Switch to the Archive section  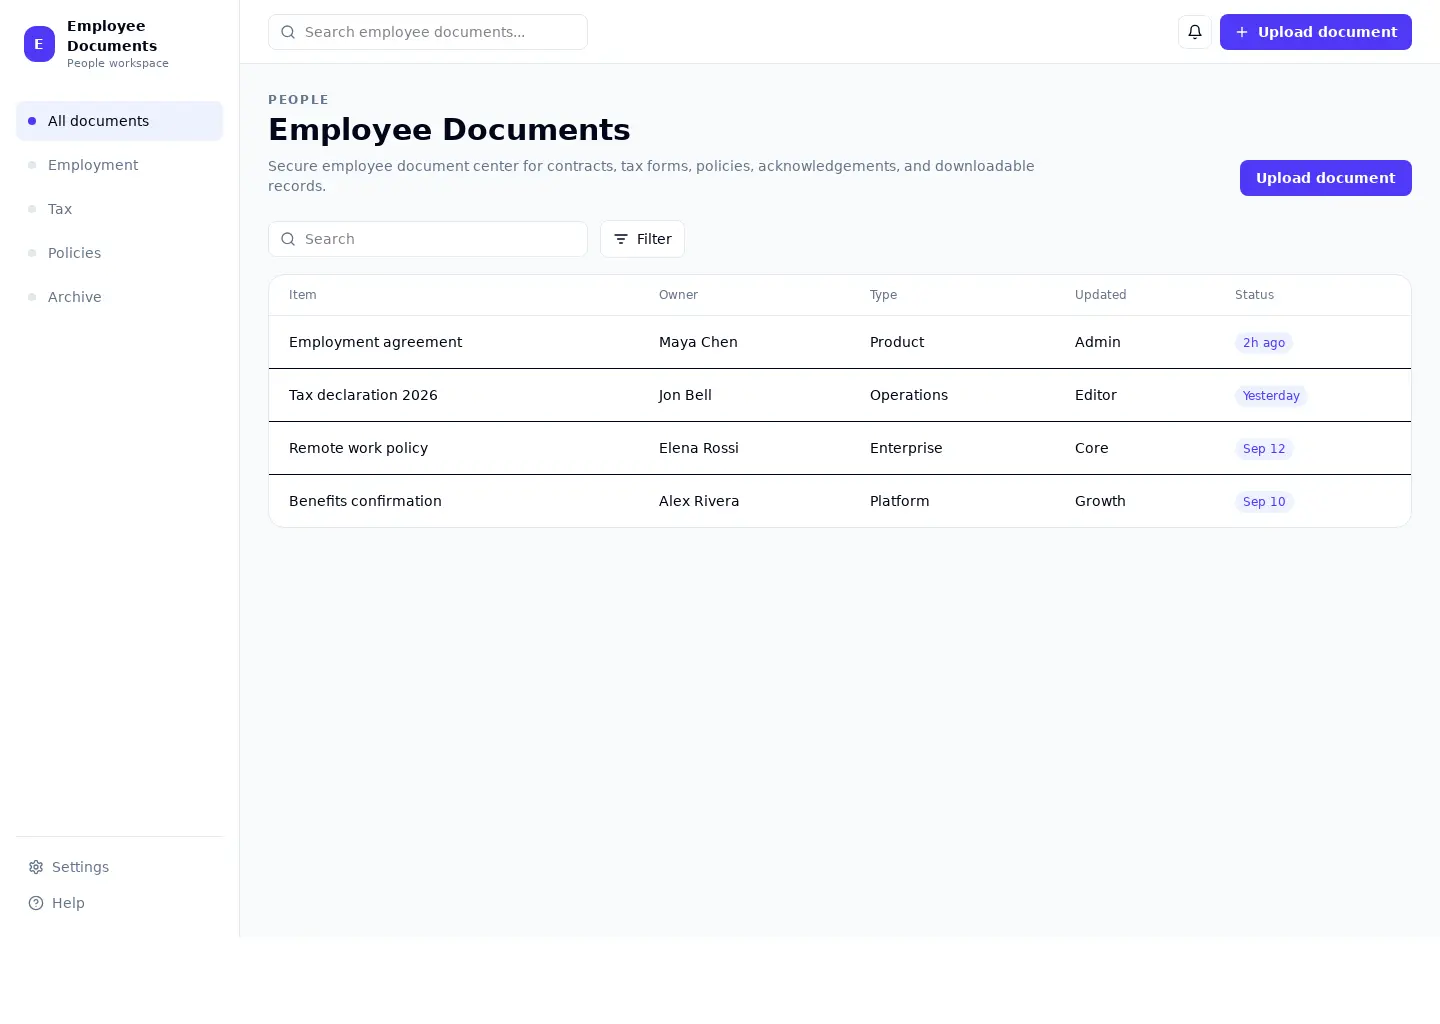point(119,297)
